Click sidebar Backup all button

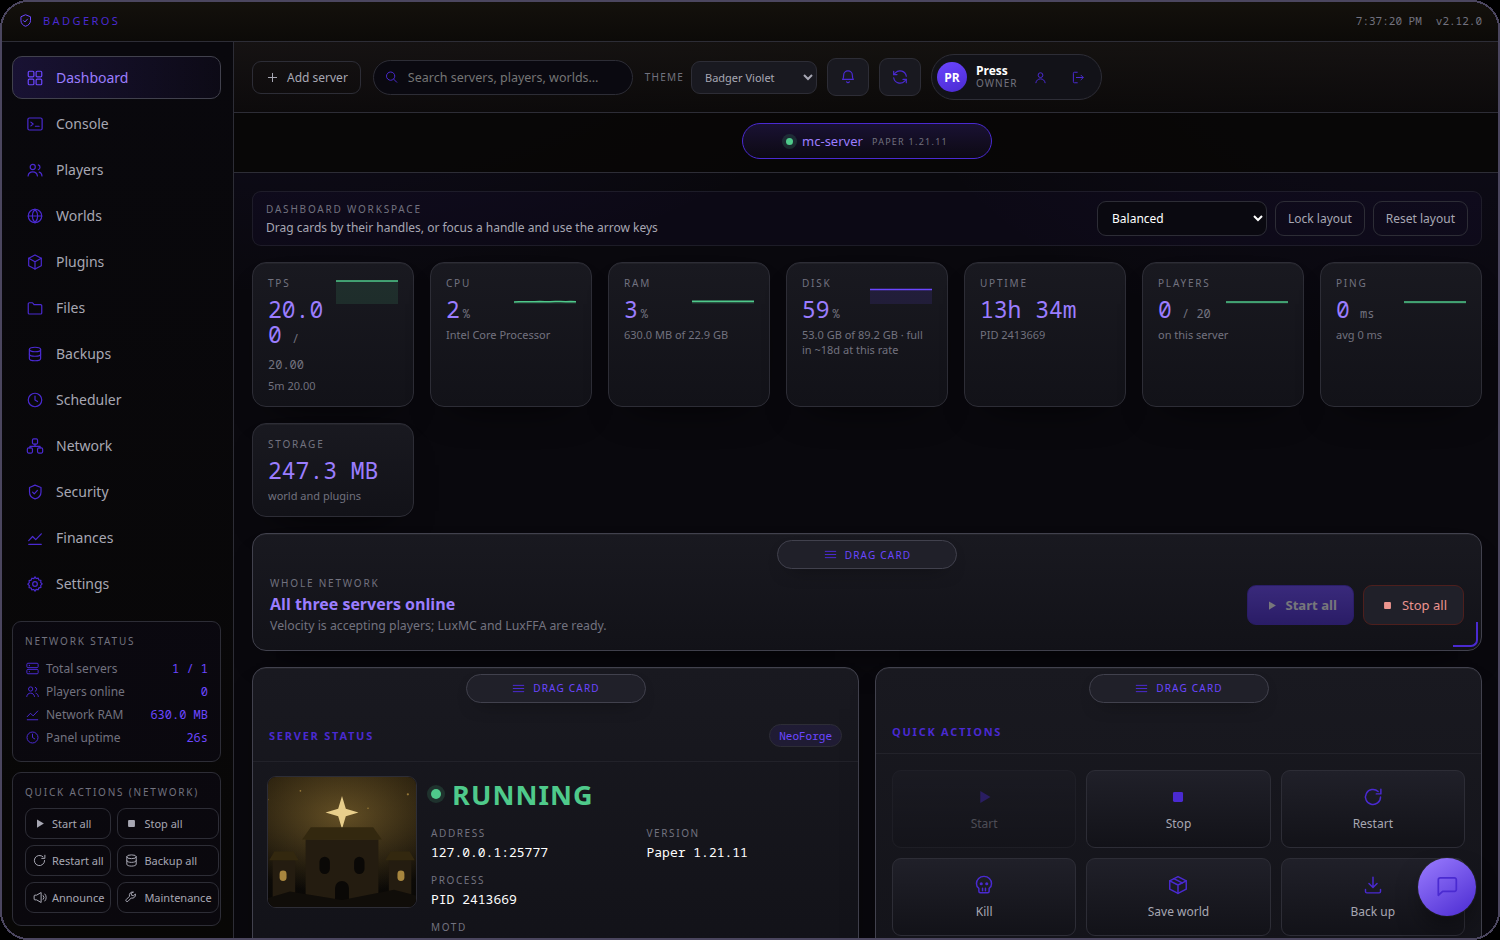(168, 861)
